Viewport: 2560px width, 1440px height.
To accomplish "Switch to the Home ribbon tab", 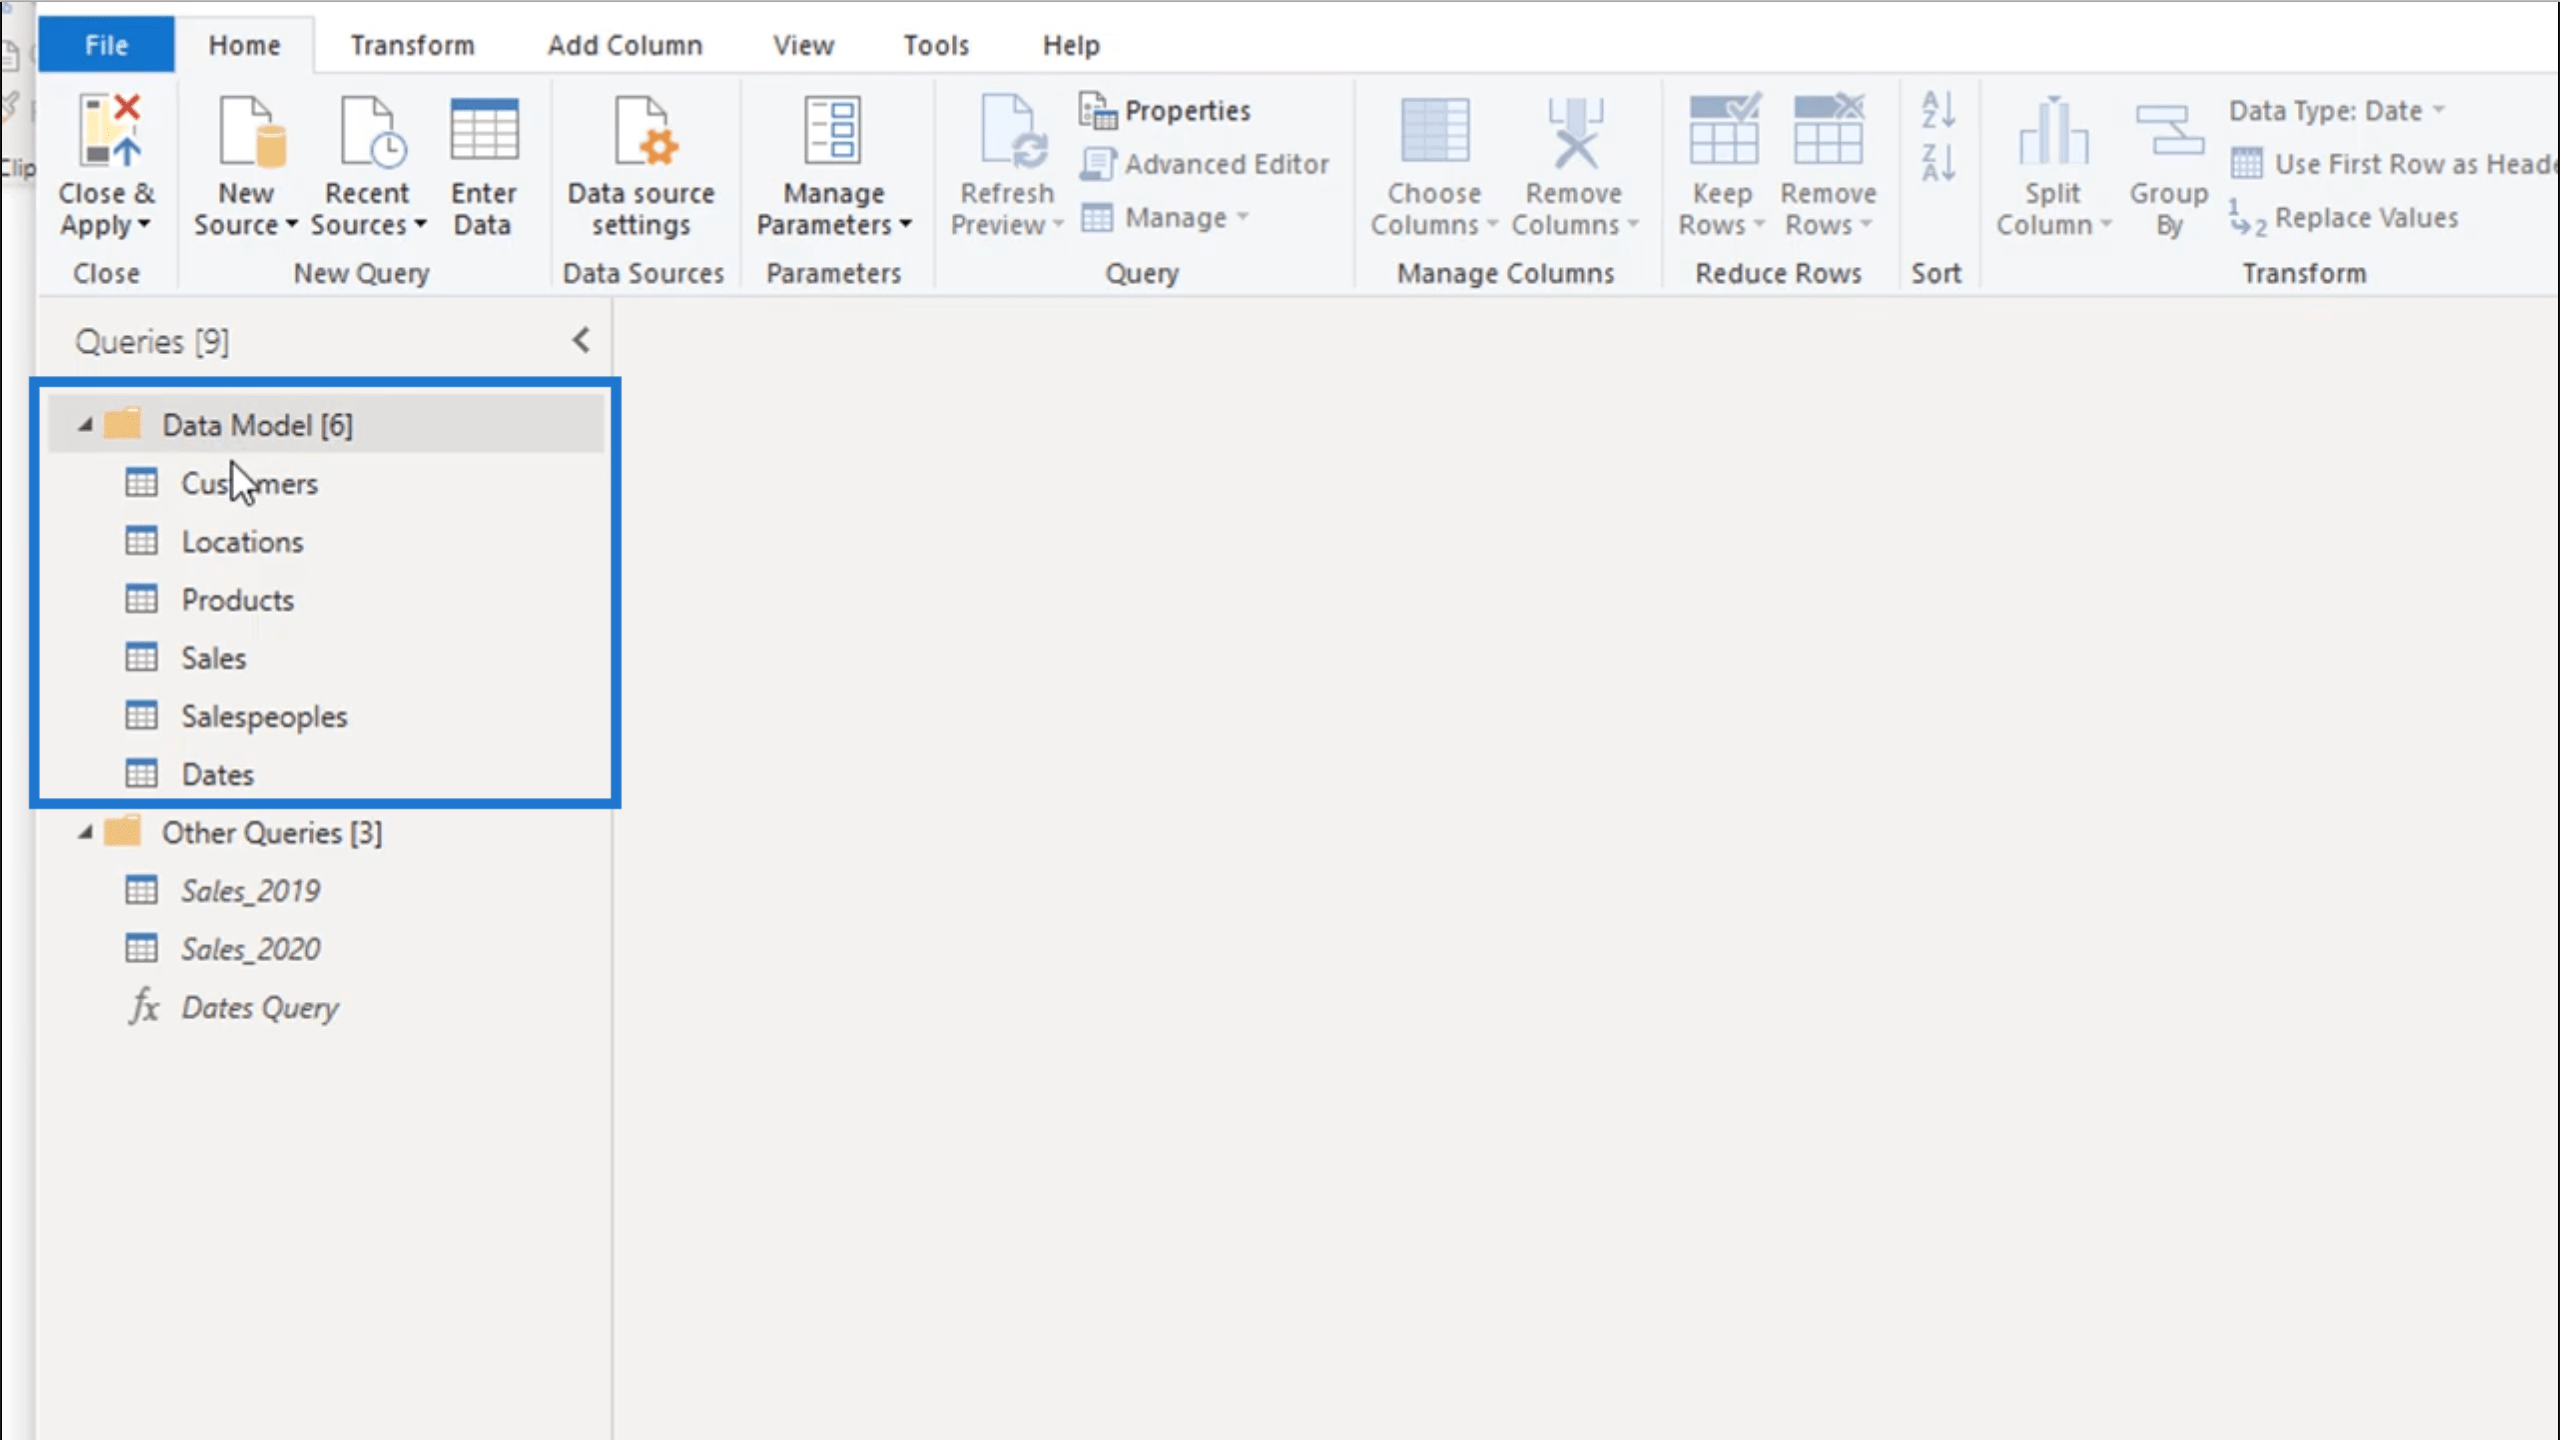I will [244, 45].
